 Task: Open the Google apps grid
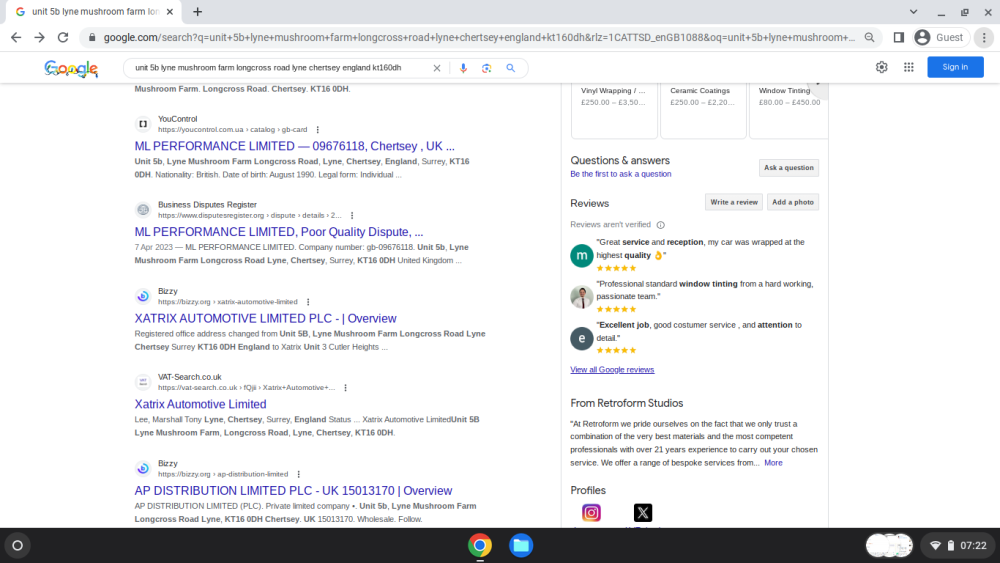[909, 67]
